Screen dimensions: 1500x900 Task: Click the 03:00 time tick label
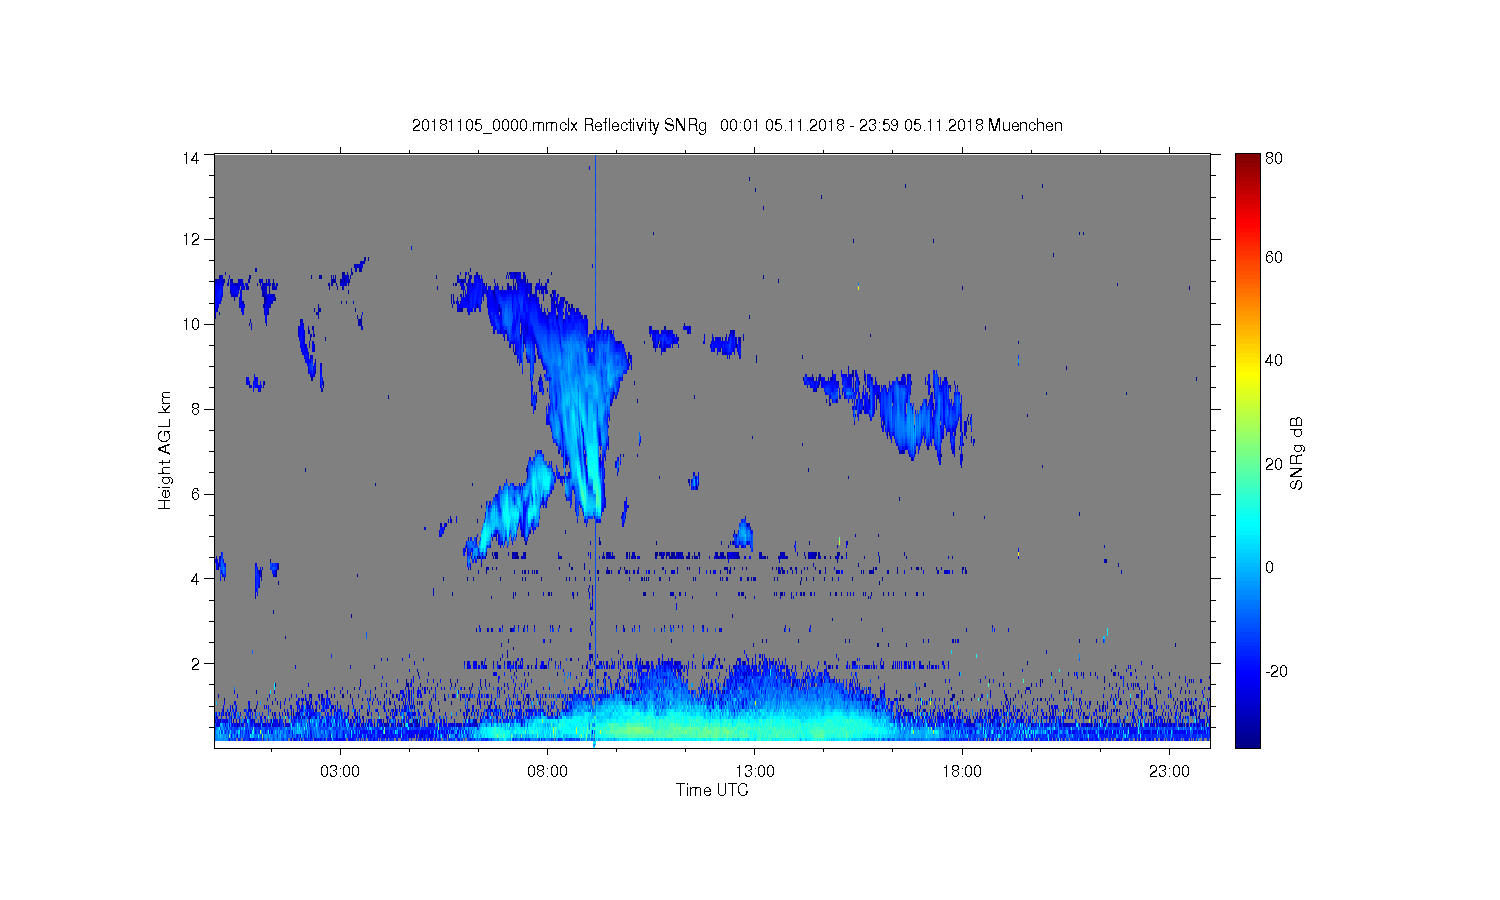click(340, 772)
